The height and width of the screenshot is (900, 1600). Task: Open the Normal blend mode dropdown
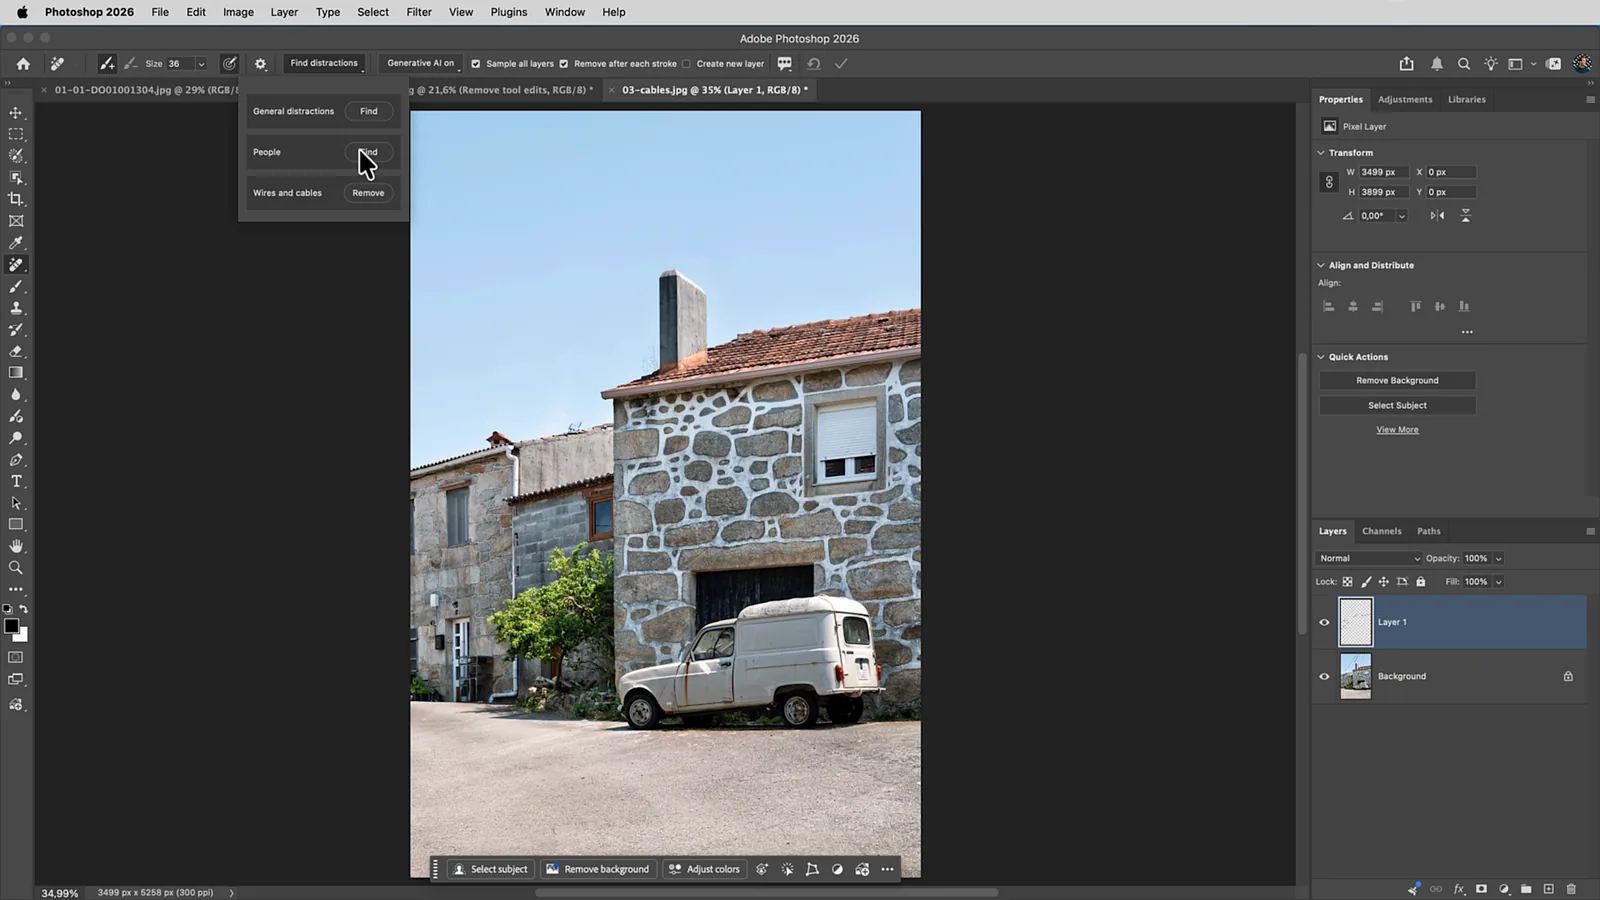(x=1369, y=558)
